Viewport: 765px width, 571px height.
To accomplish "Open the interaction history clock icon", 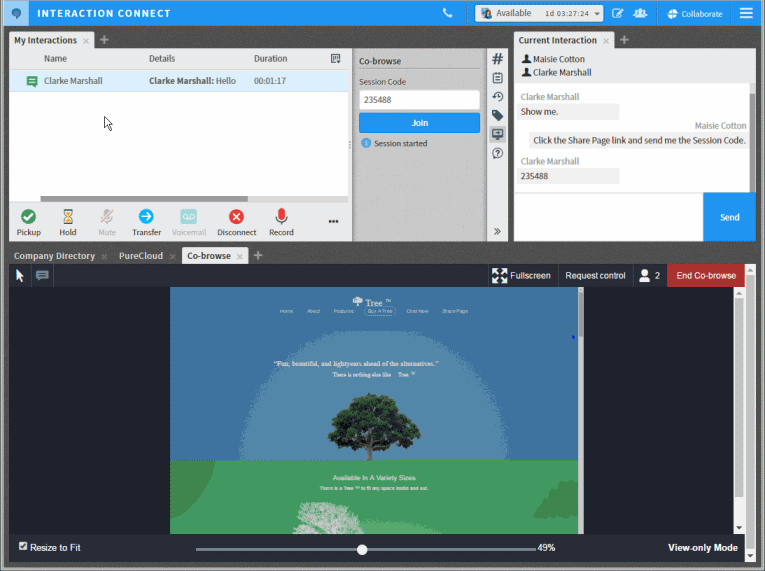I will point(497,97).
